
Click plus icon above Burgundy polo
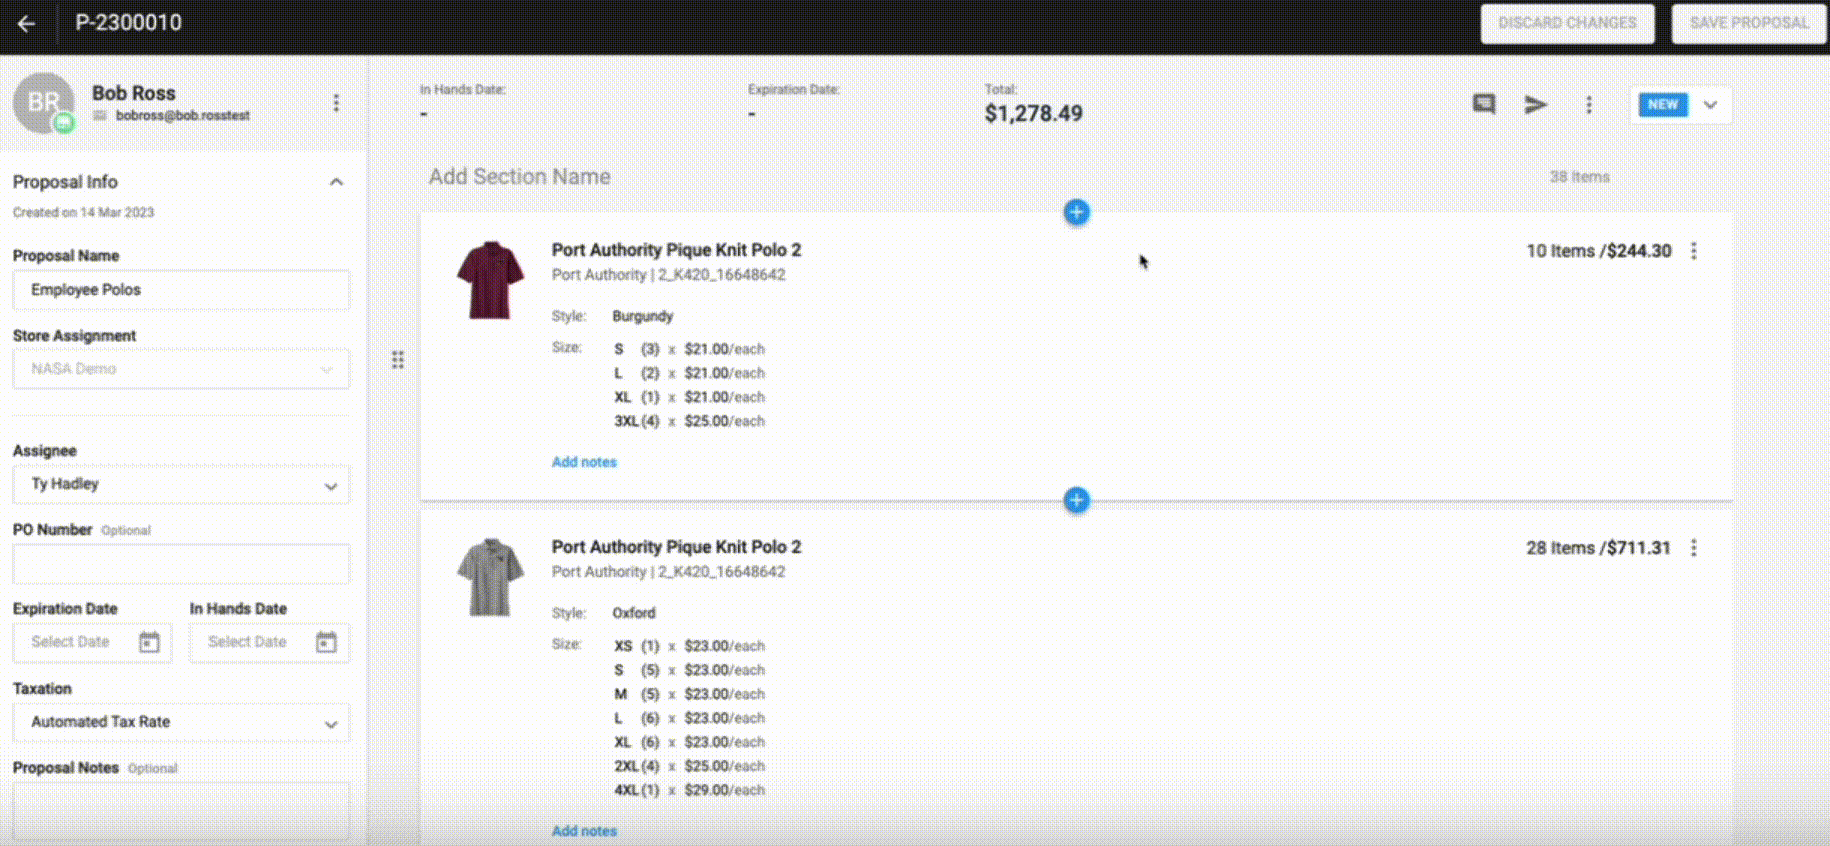1076,212
